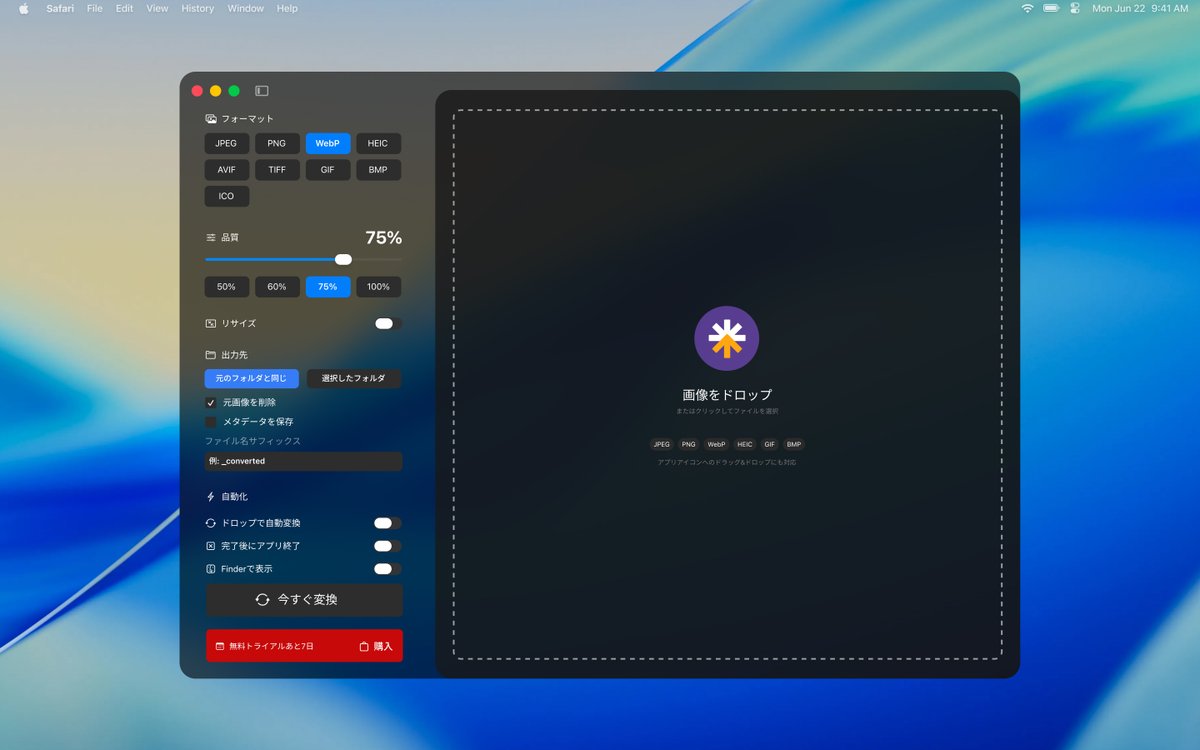Image resolution: width=1200 pixels, height=750 pixels.
Task: Uncheck 元画像を削除 checkbox
Action: [x=211, y=403]
